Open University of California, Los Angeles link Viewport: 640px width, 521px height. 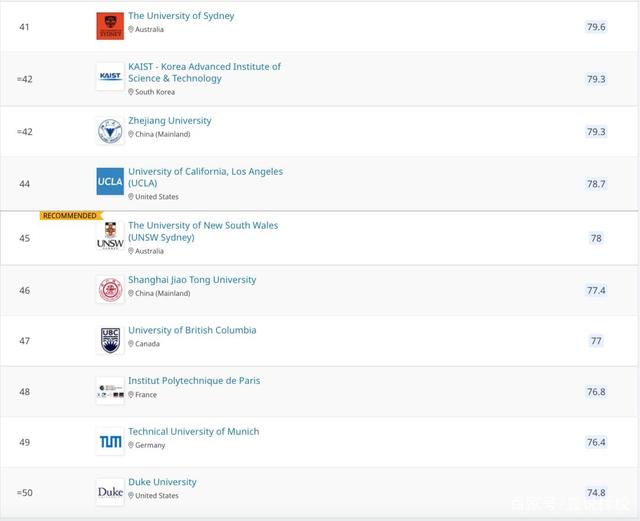pos(205,177)
